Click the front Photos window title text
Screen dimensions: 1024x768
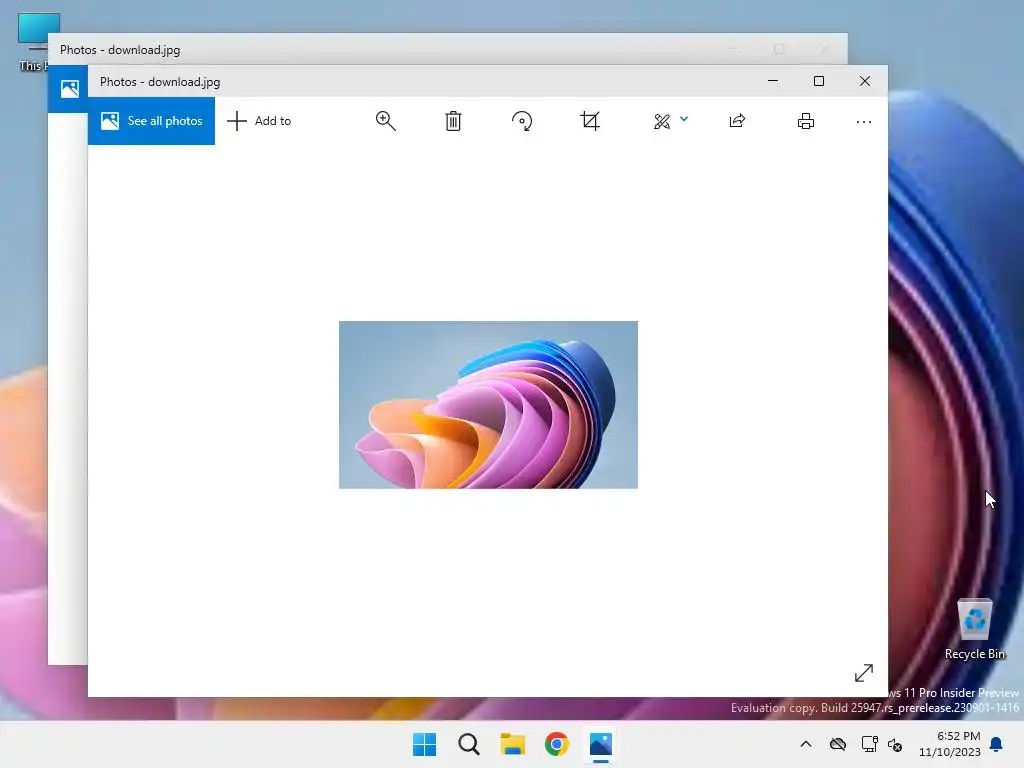point(160,82)
